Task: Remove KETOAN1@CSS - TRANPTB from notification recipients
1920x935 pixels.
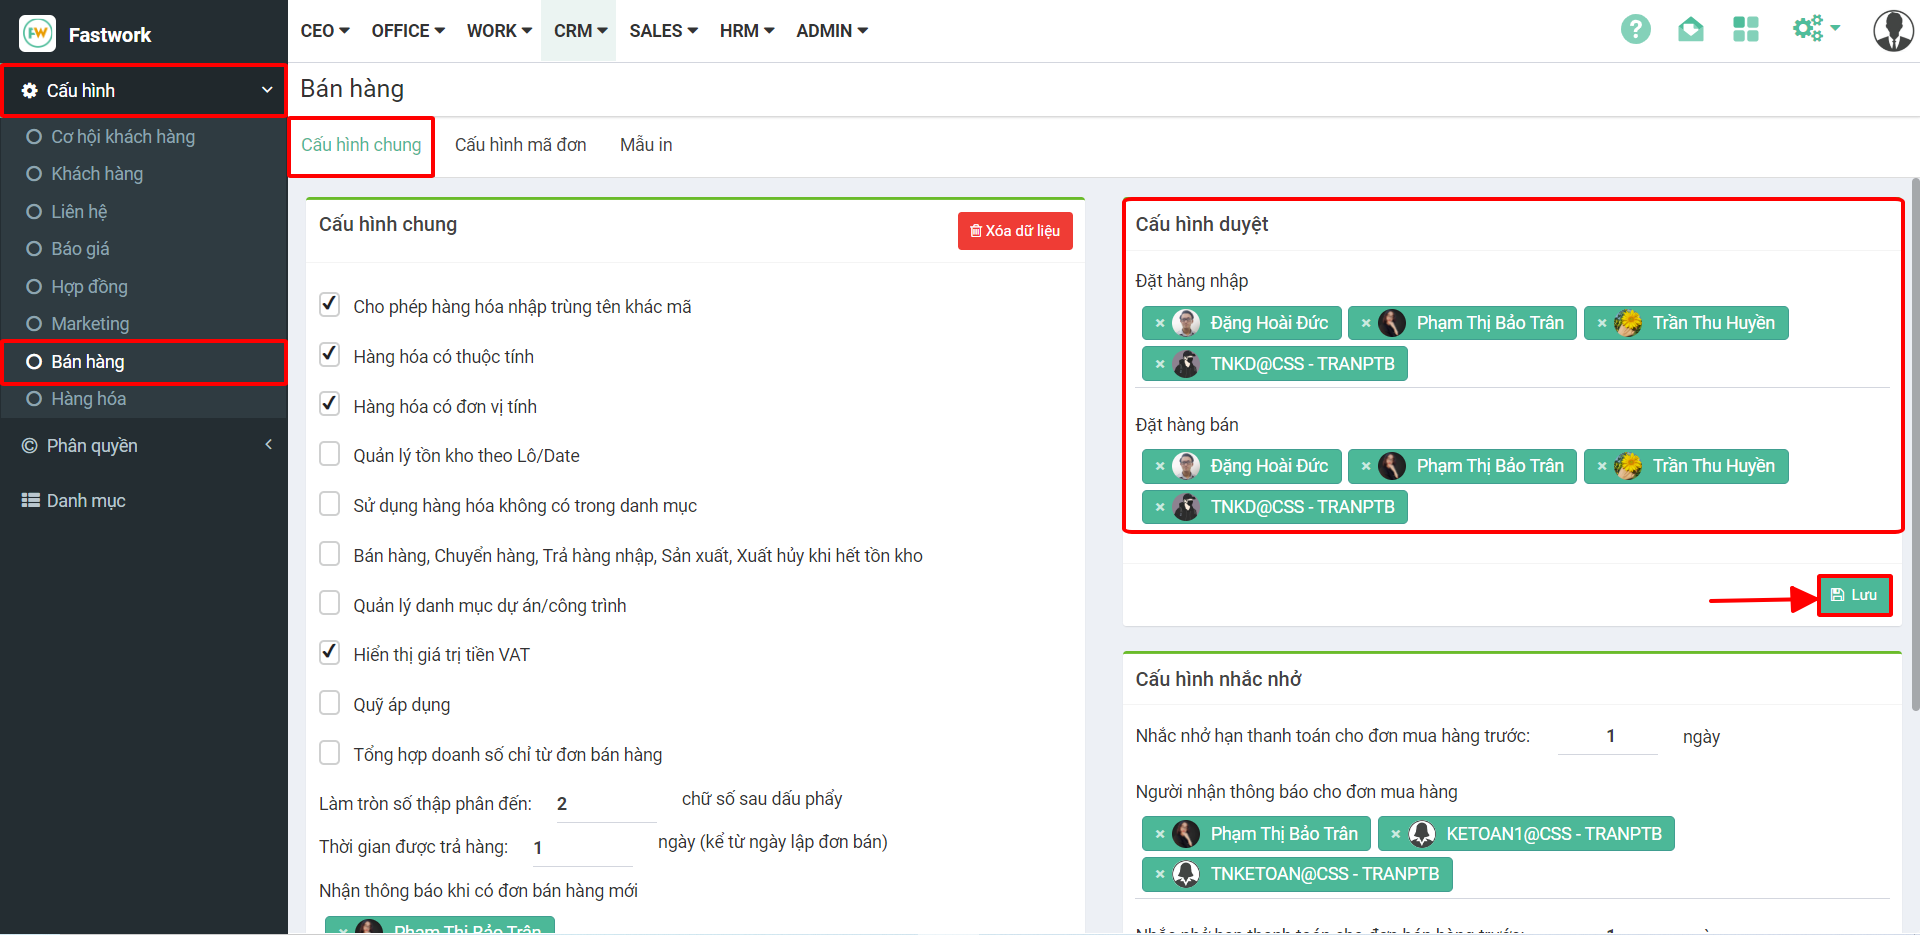Action: (1396, 834)
